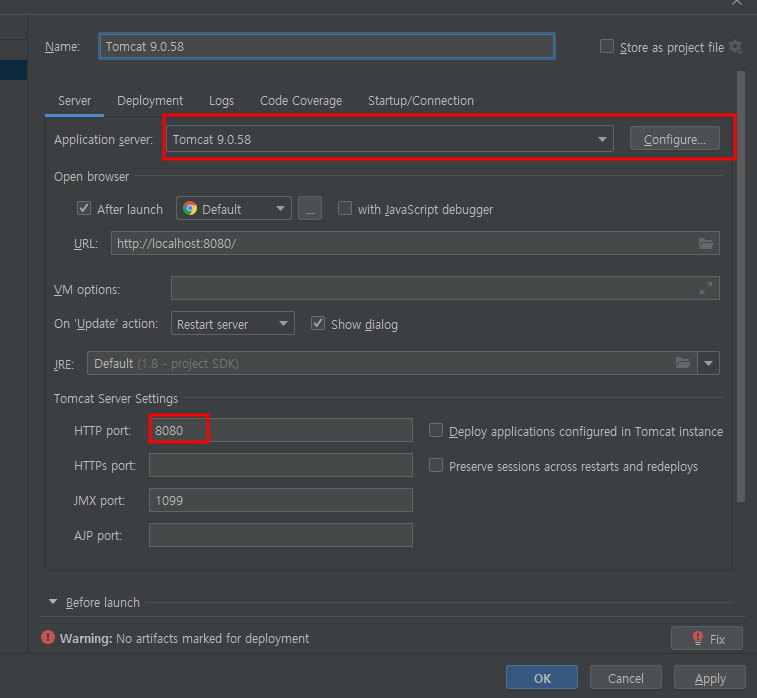
Task: Click the Apply button
Action: pos(710,678)
